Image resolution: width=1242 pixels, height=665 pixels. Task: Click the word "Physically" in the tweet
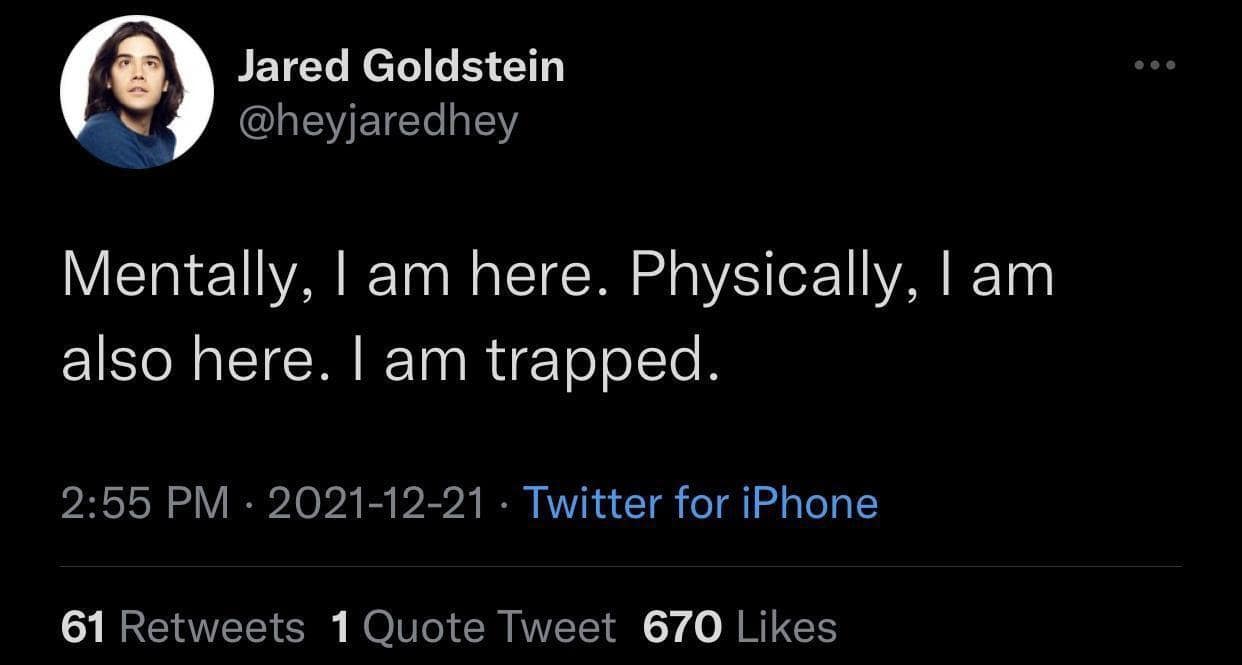point(765,274)
